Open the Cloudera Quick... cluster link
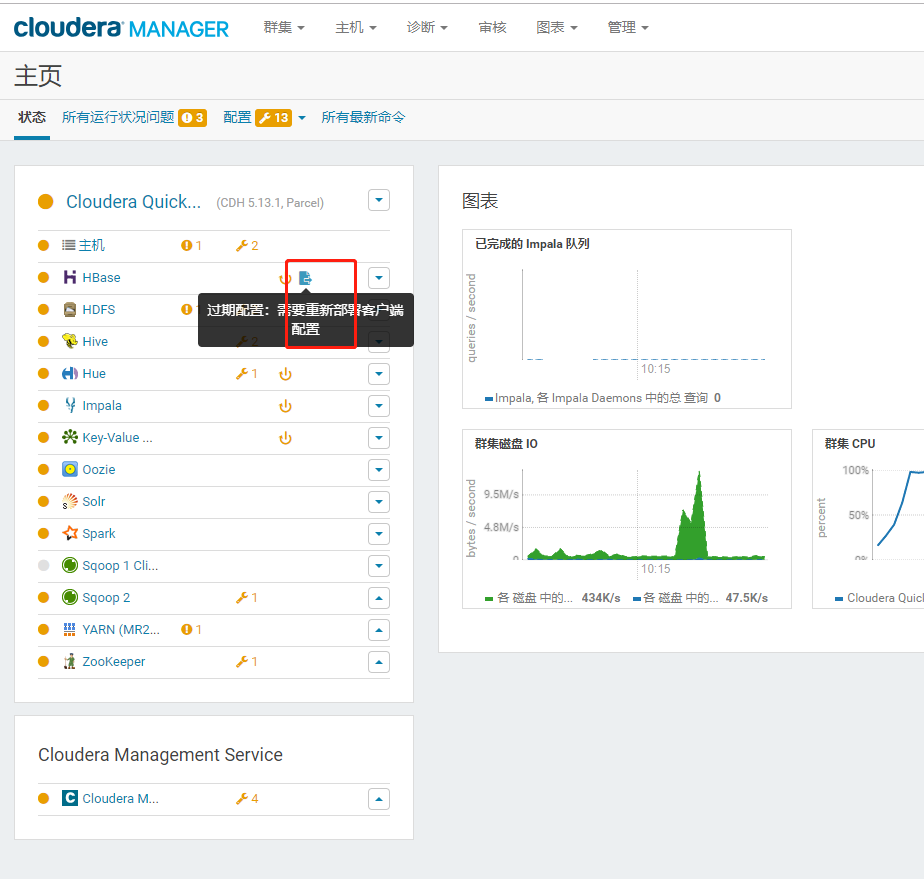Screen dimensions: 924x879 (x=133, y=201)
